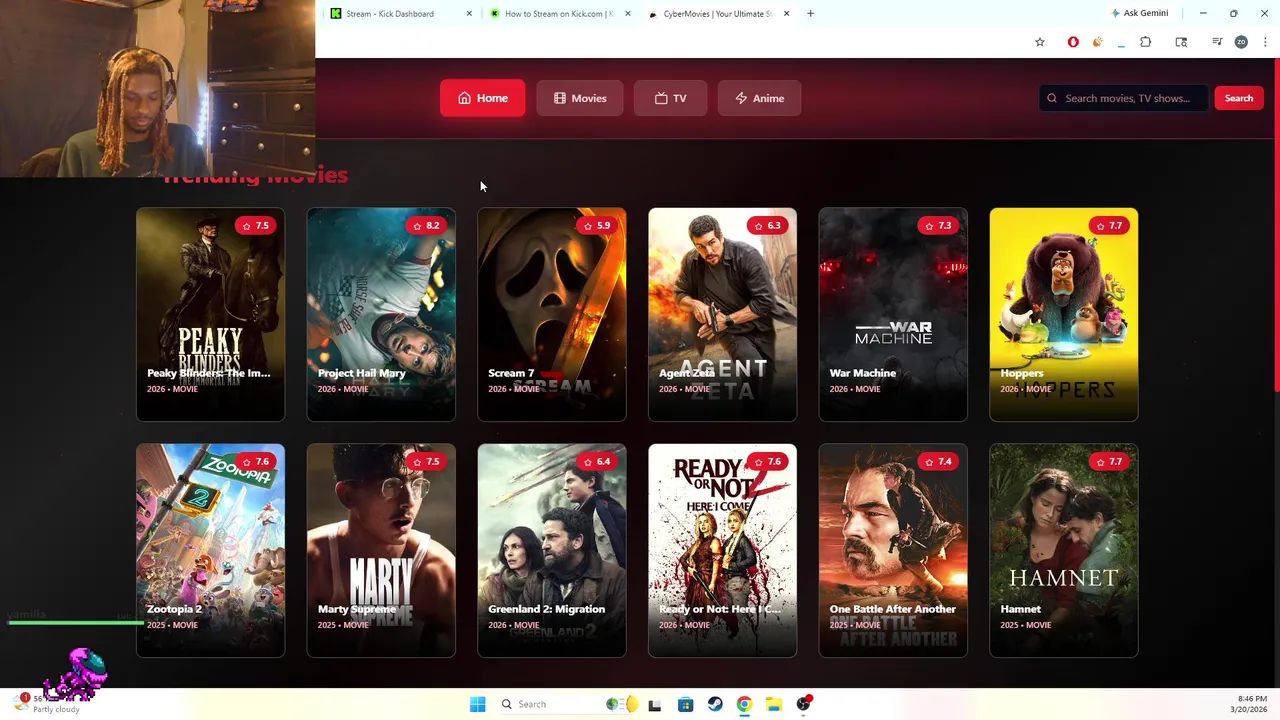1280x720 pixels.
Task: Click the tab search toolbar icon
Action: [x=1181, y=42]
